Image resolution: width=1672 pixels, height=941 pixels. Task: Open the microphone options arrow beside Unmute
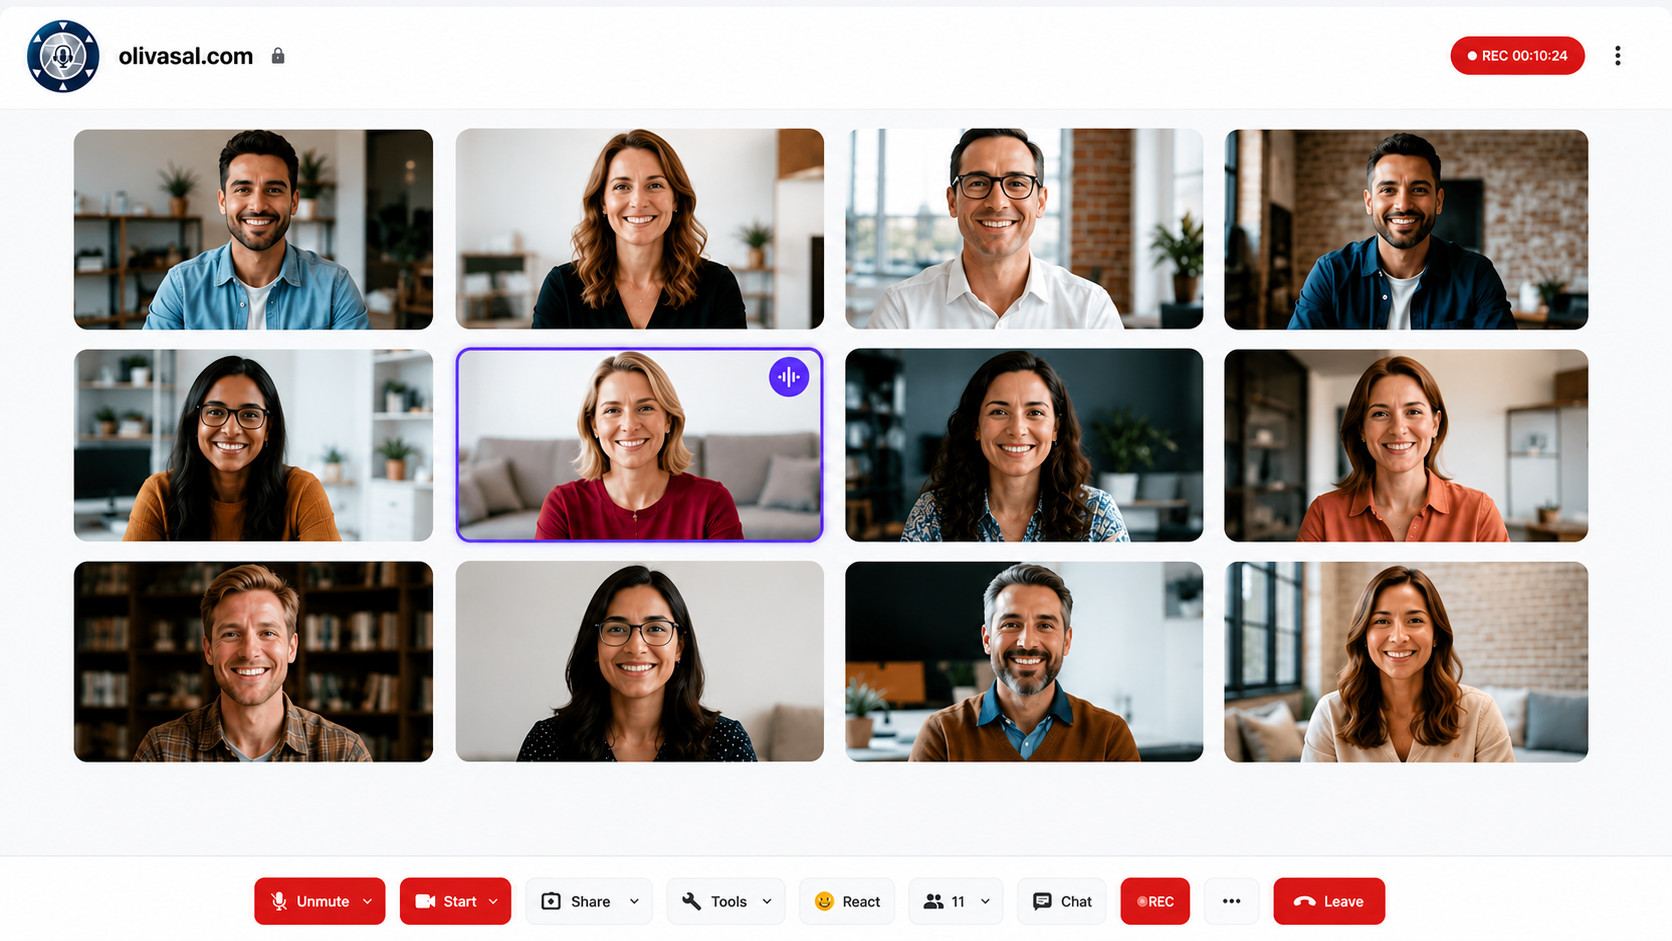[x=368, y=901]
